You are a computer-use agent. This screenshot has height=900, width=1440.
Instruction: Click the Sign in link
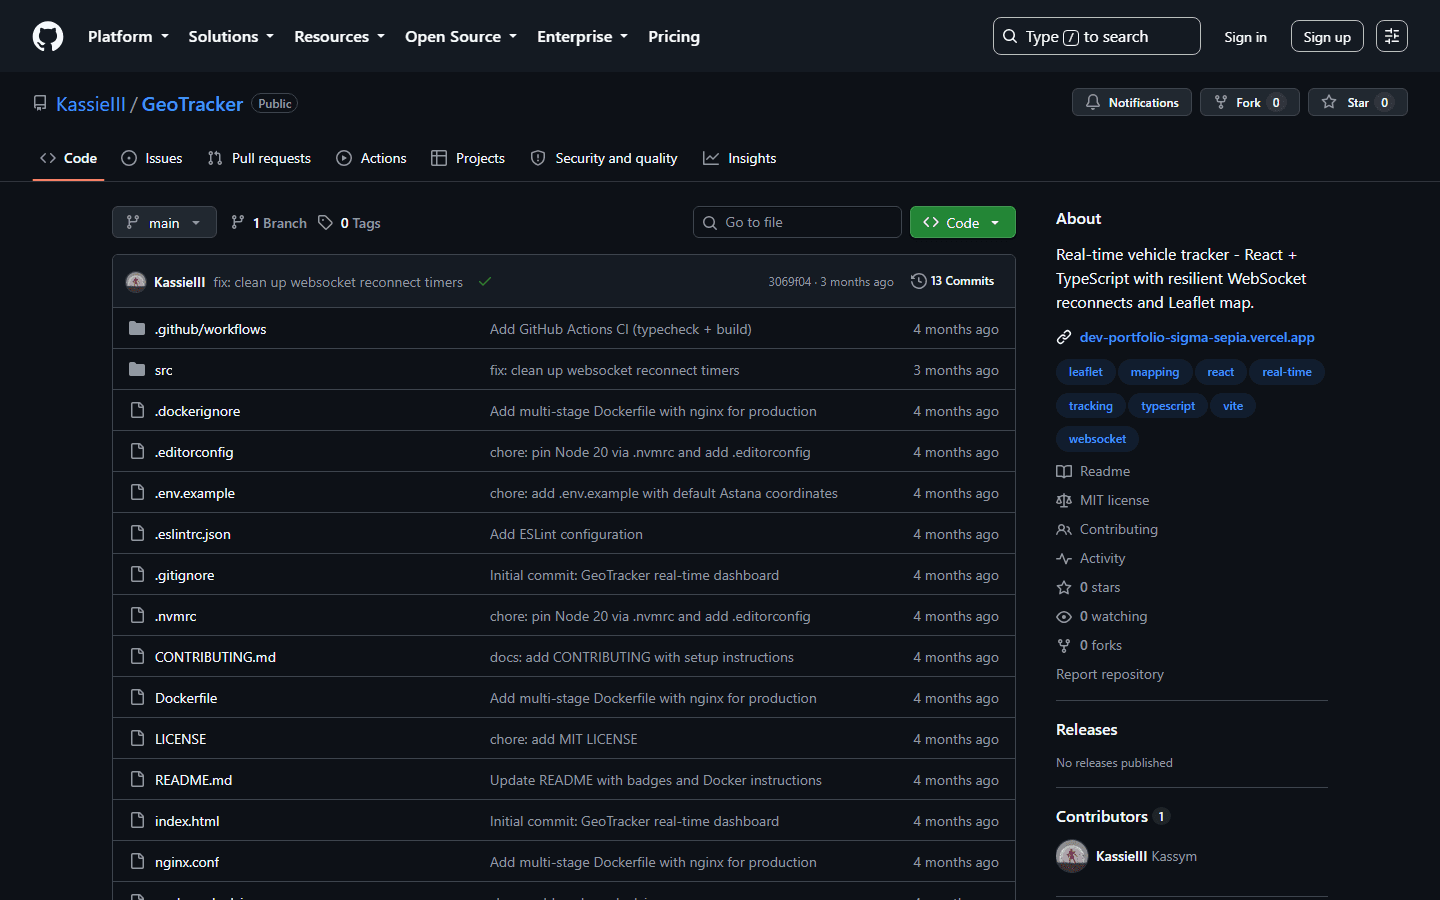click(x=1245, y=36)
